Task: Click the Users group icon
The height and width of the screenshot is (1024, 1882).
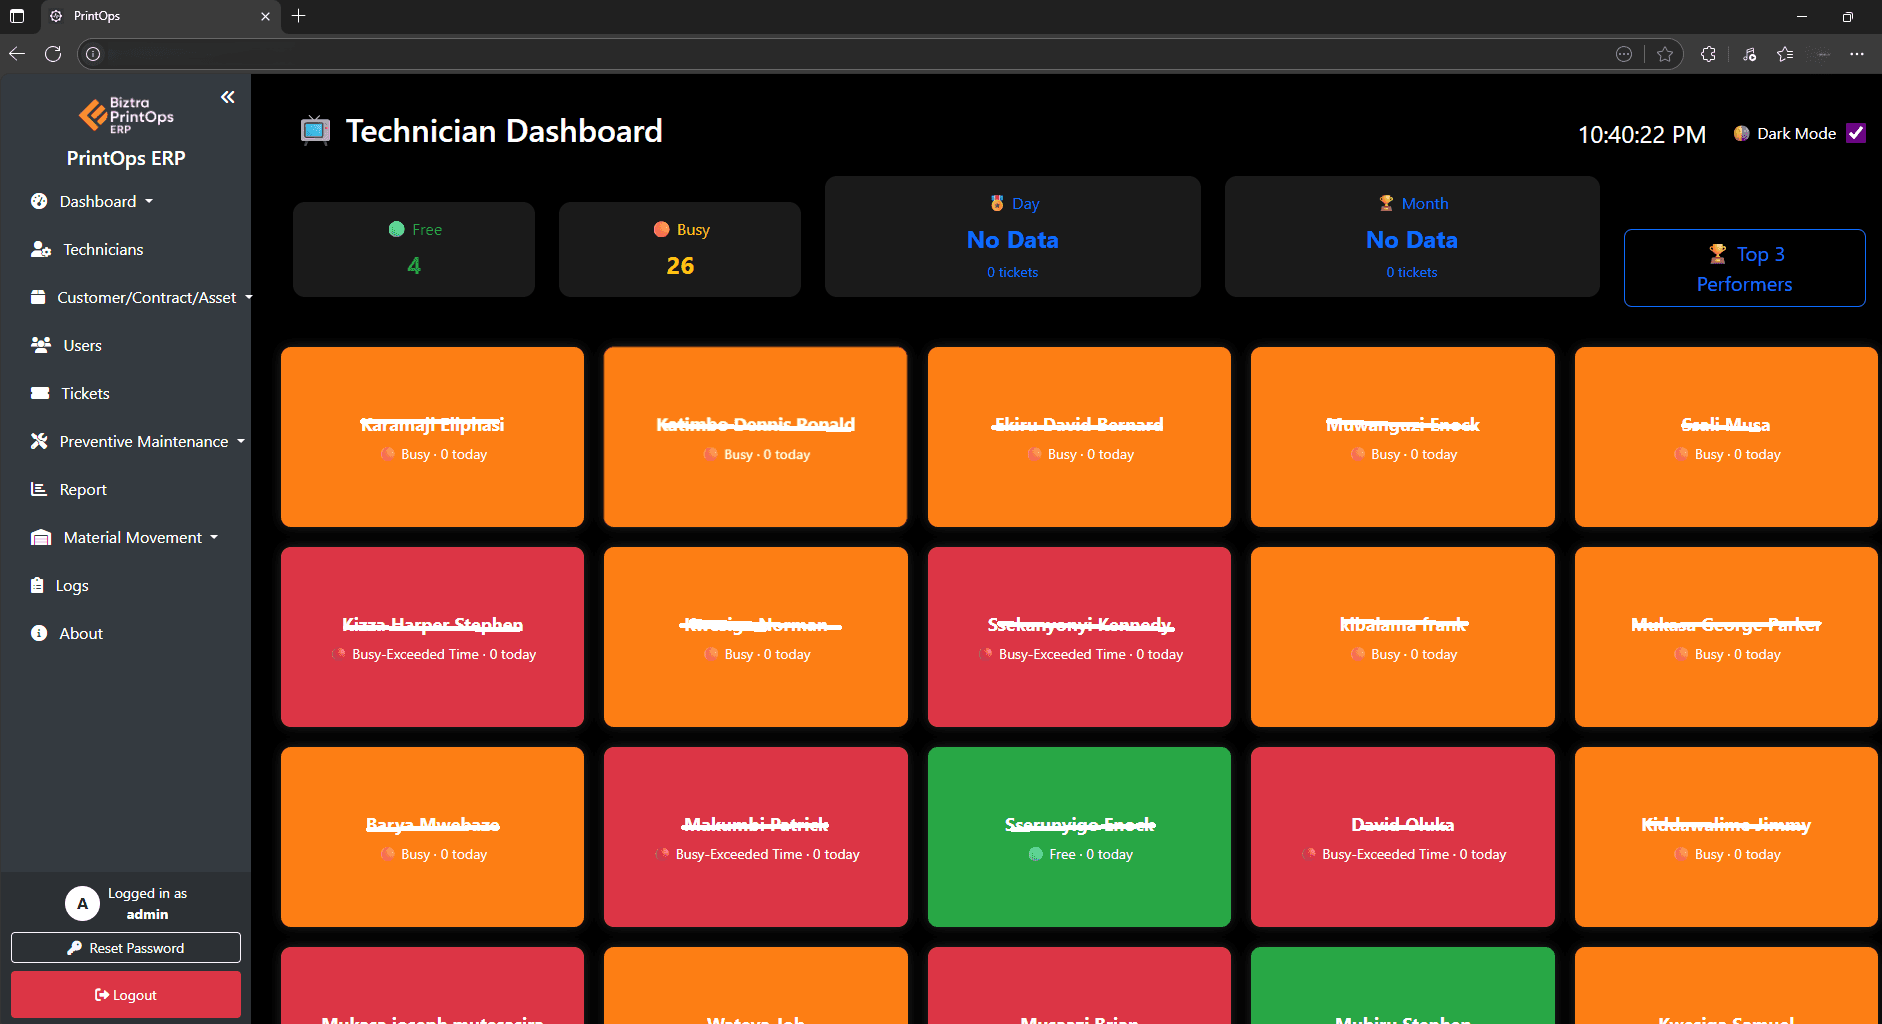Action: tap(40, 345)
